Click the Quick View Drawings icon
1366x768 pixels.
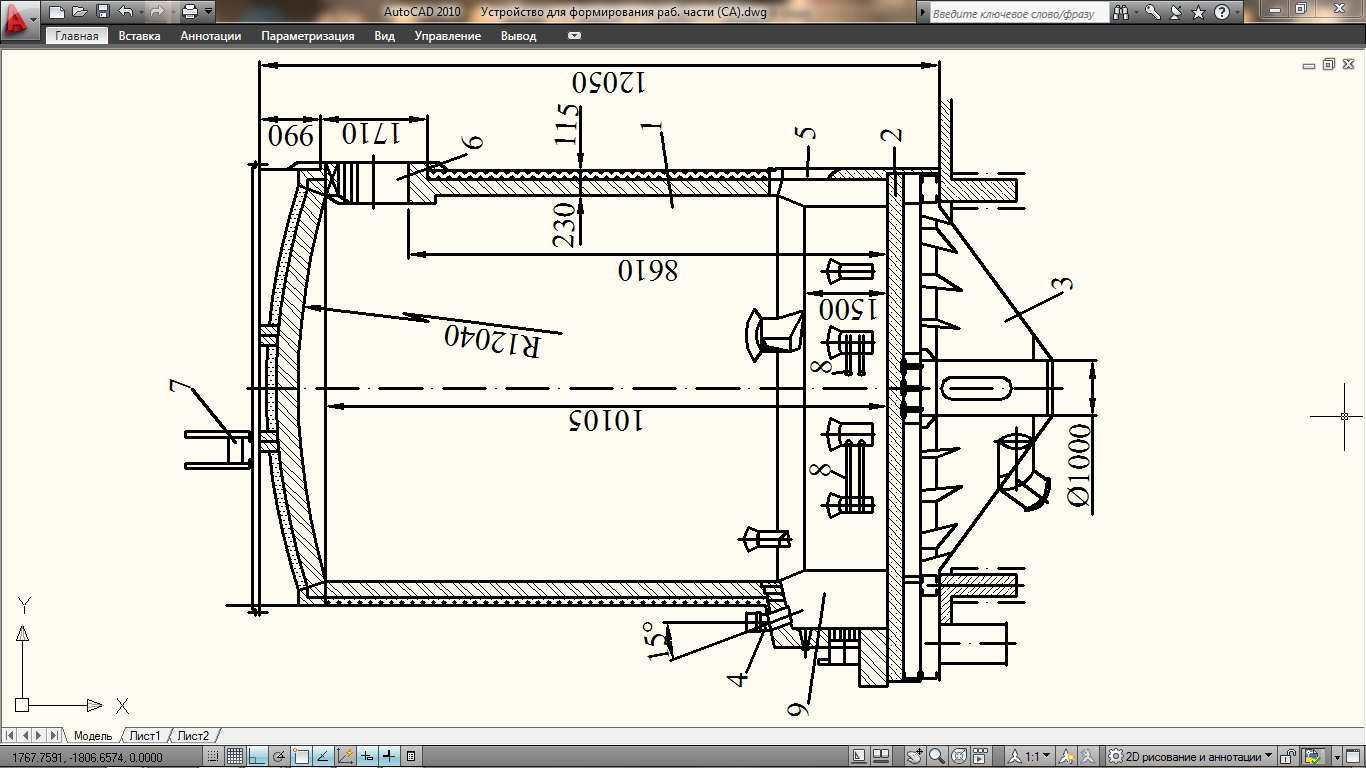[x=881, y=756]
